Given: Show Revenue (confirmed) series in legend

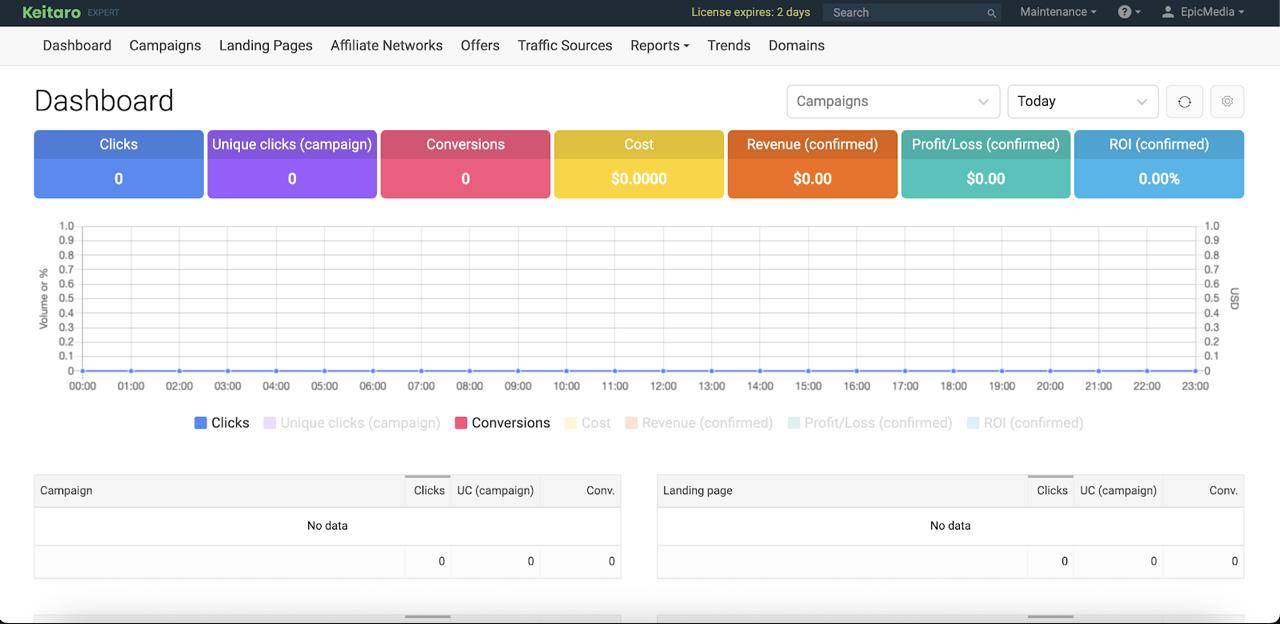Looking at the screenshot, I should click(699, 423).
